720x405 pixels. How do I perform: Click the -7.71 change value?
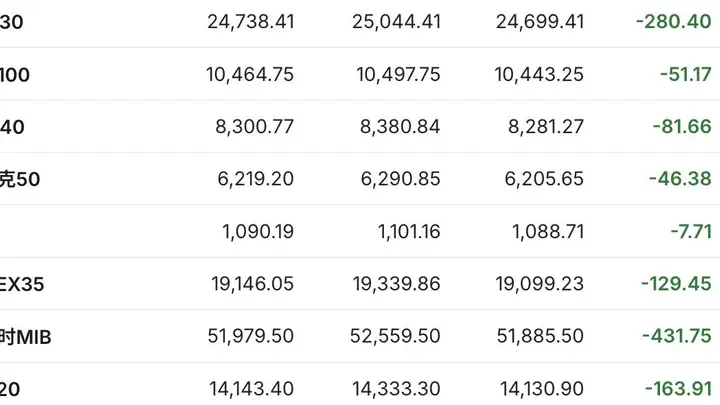[x=691, y=231]
